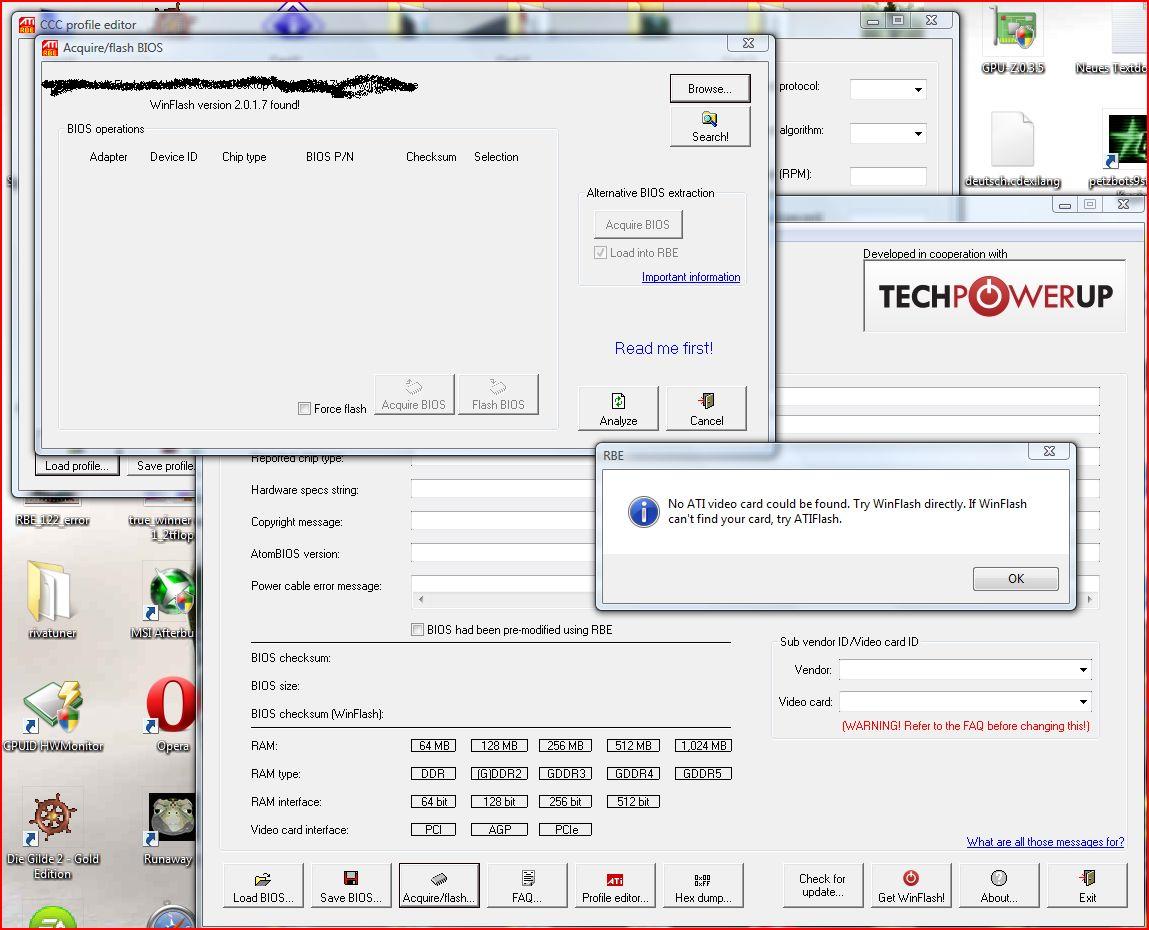Select the GDDR5 RAM type indicator
The width and height of the screenshot is (1149, 930).
703,773
